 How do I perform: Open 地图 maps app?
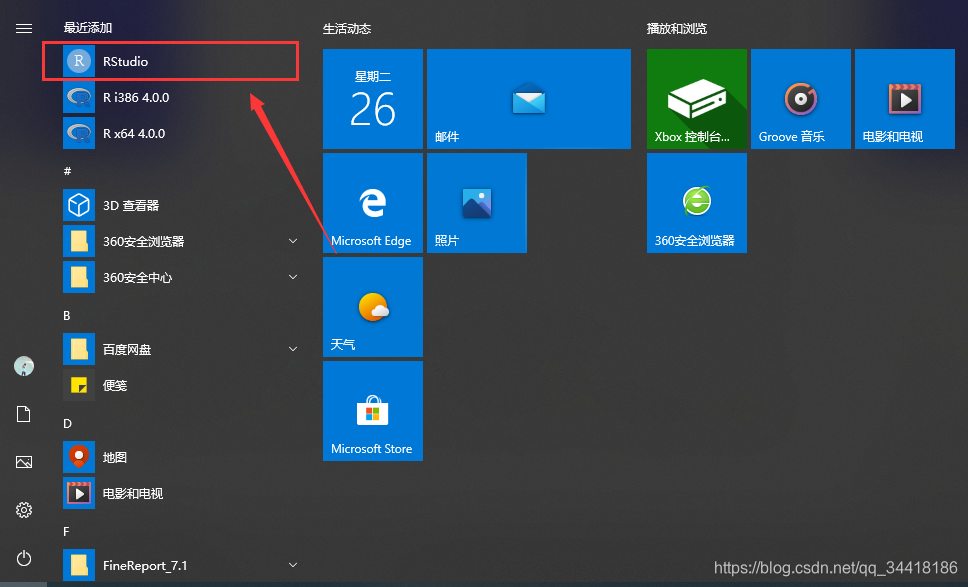179,457
